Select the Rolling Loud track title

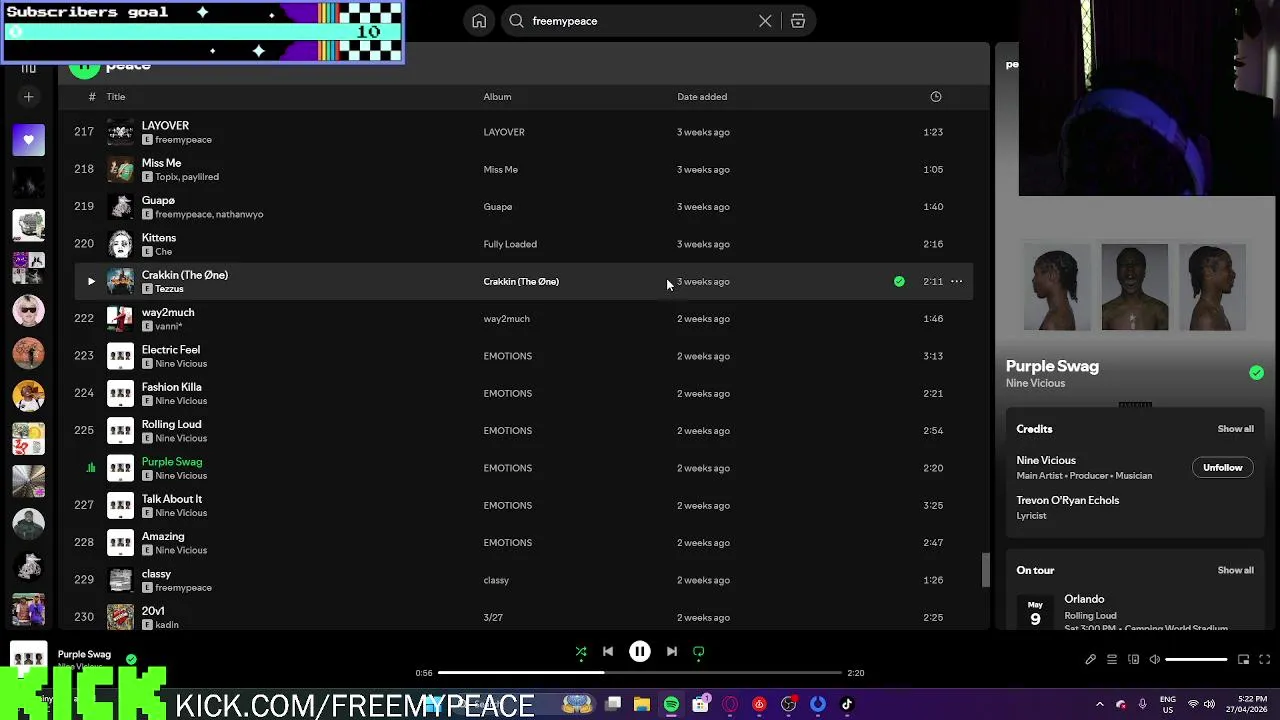(172, 424)
